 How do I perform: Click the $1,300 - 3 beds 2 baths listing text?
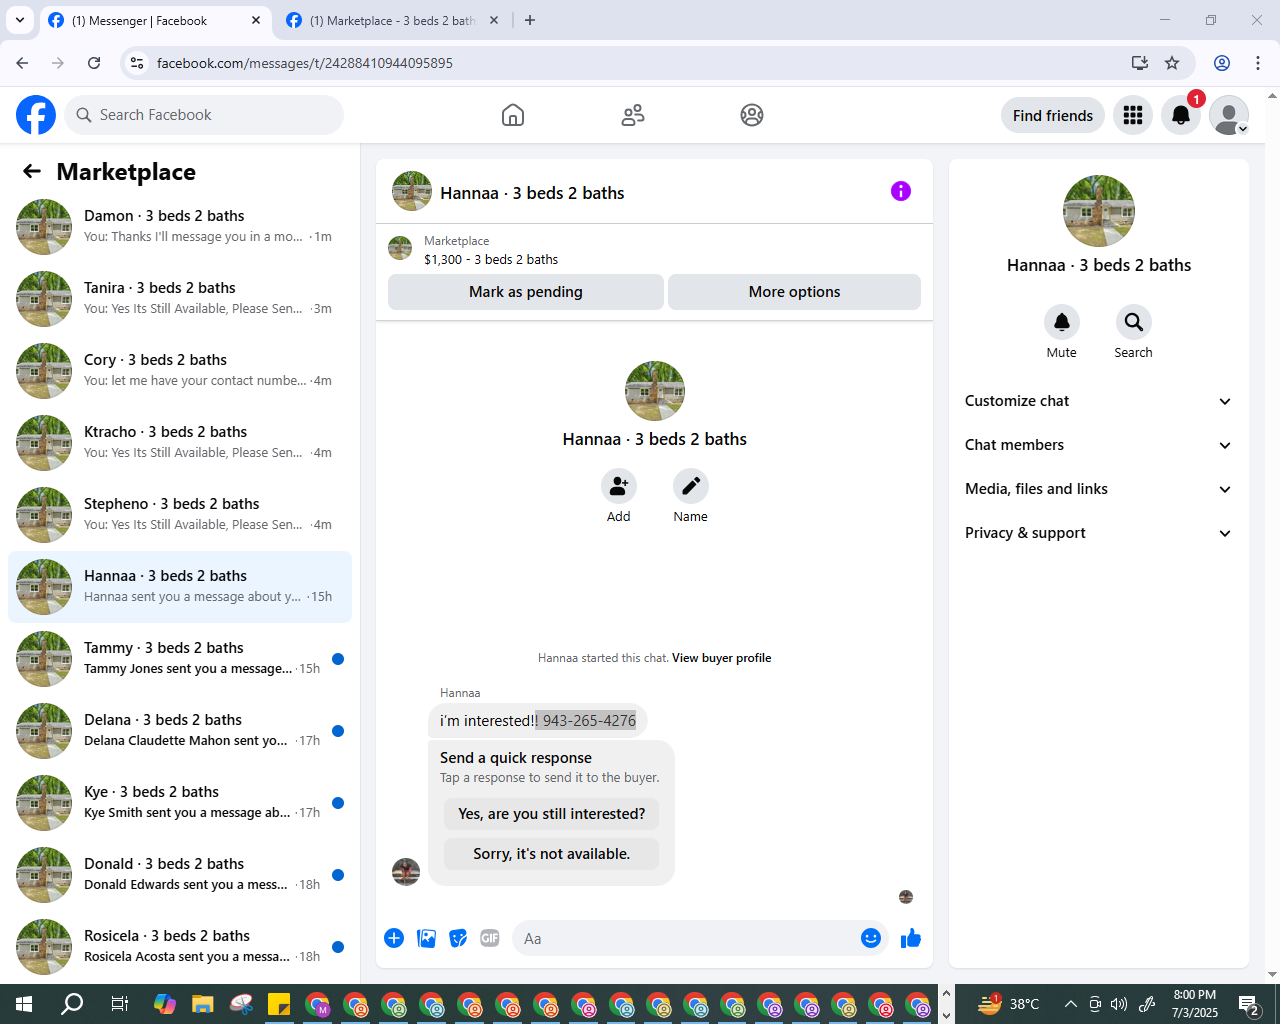(x=491, y=259)
